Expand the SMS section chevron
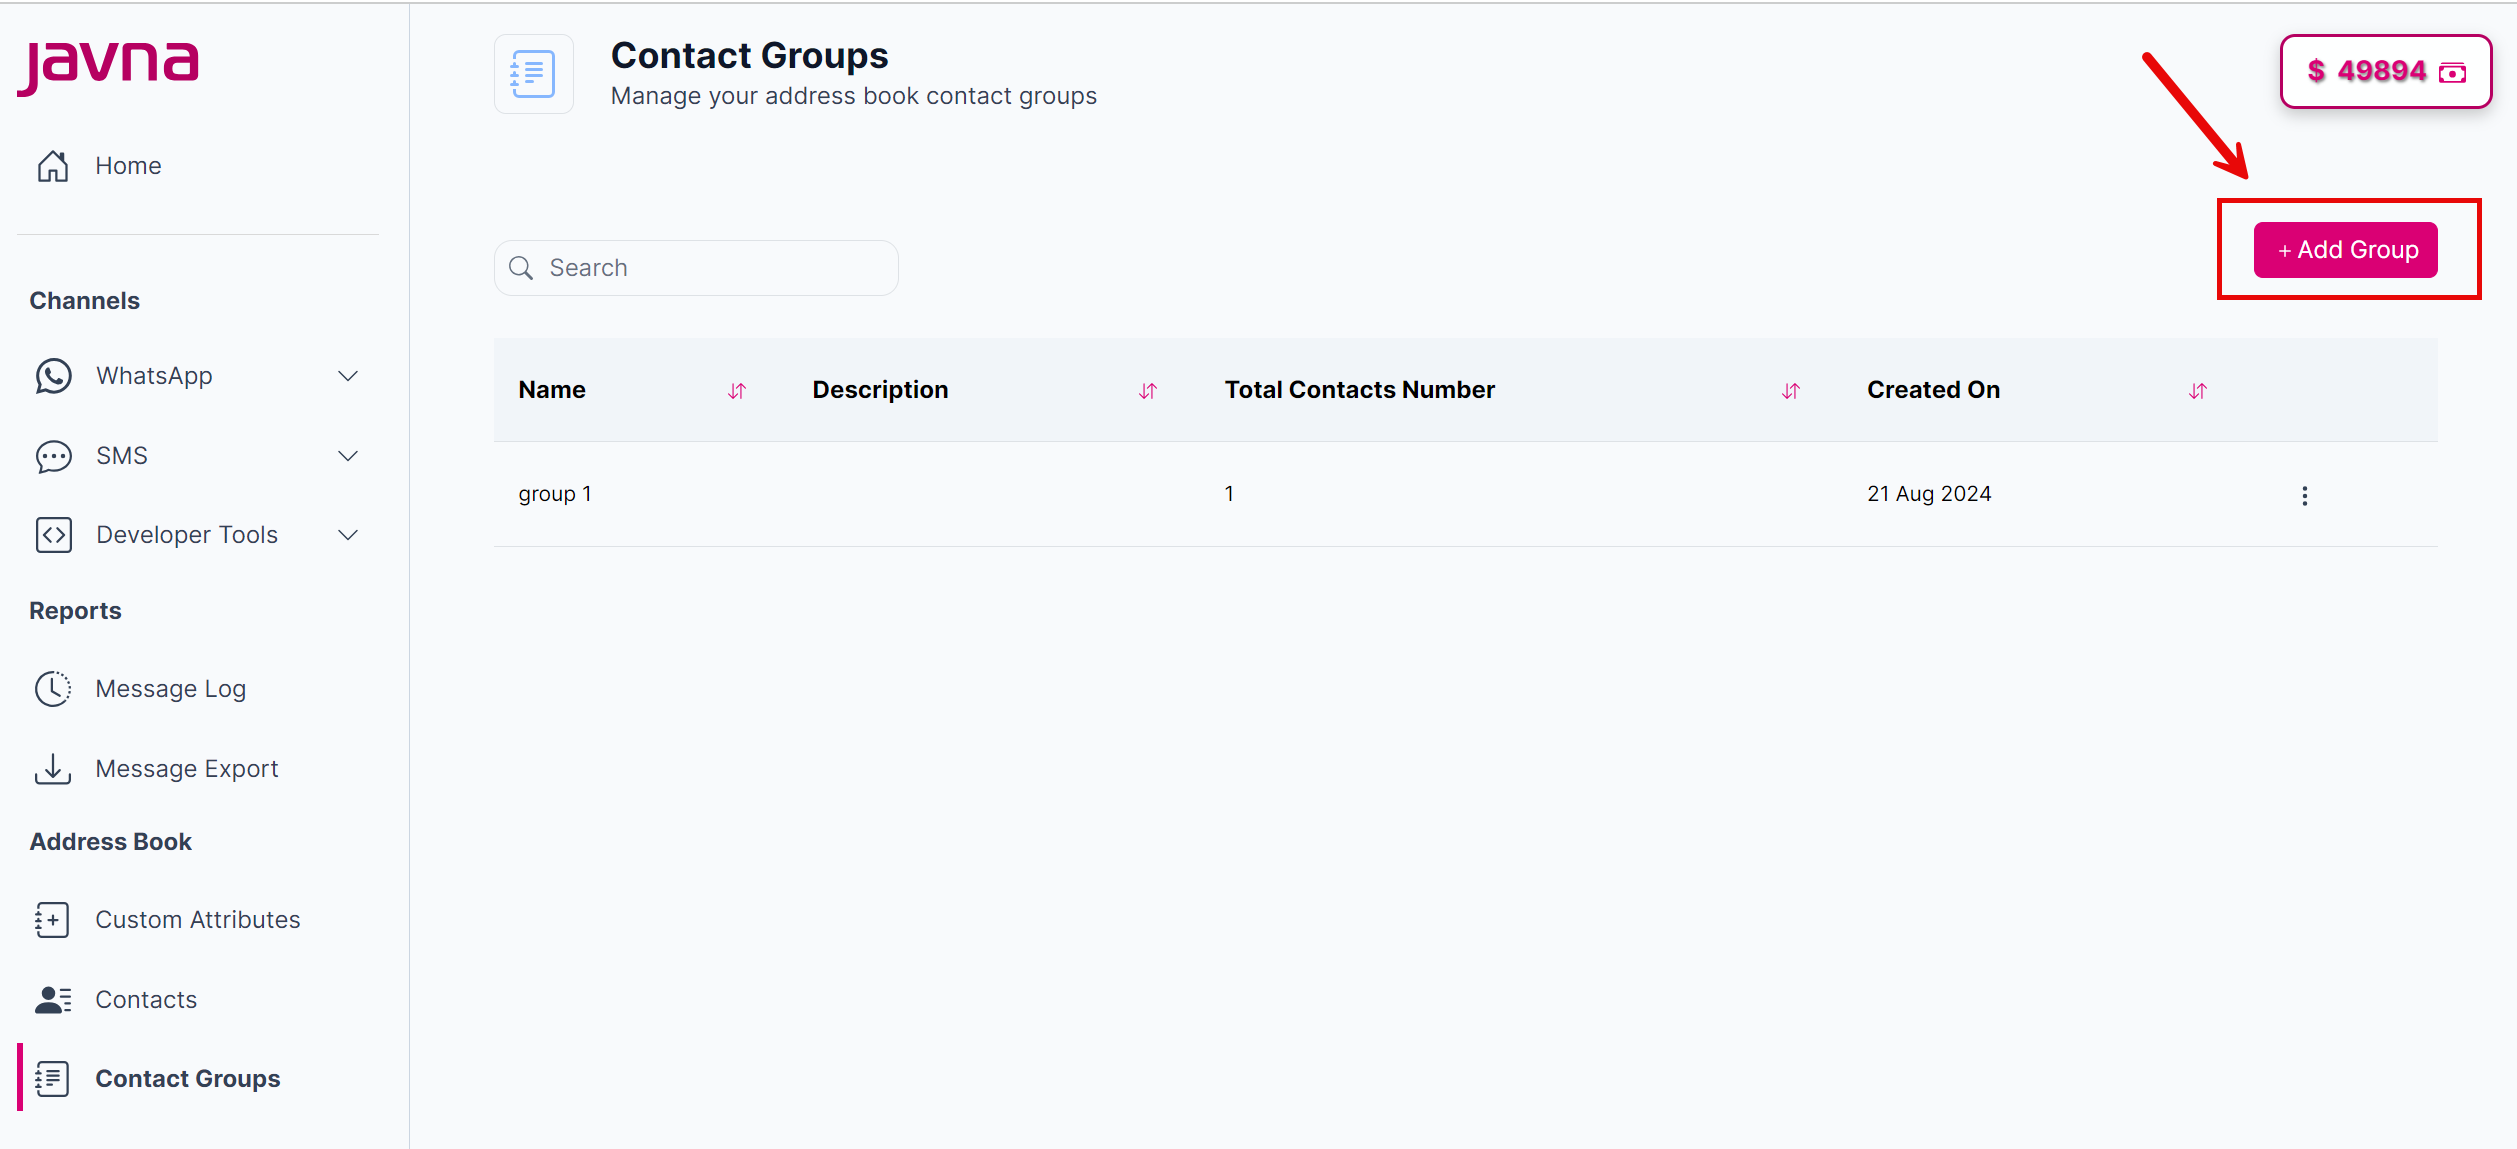 [347, 455]
